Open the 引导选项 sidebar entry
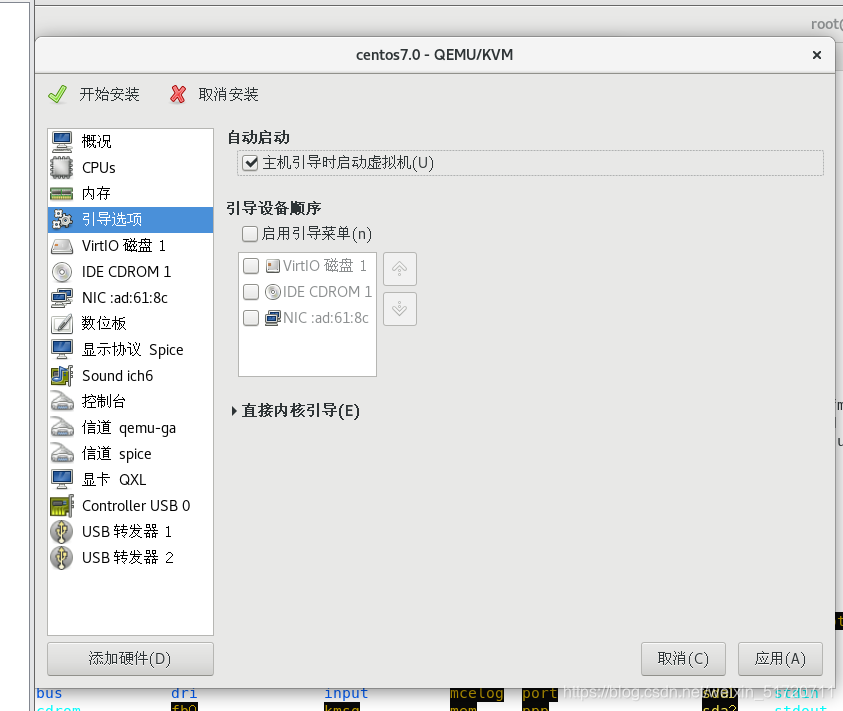Viewport: 843px width, 711px height. 131,219
